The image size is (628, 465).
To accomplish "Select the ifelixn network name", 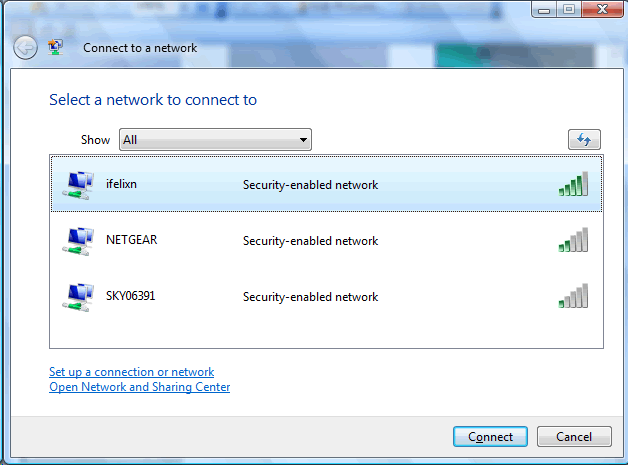I will (123, 184).
